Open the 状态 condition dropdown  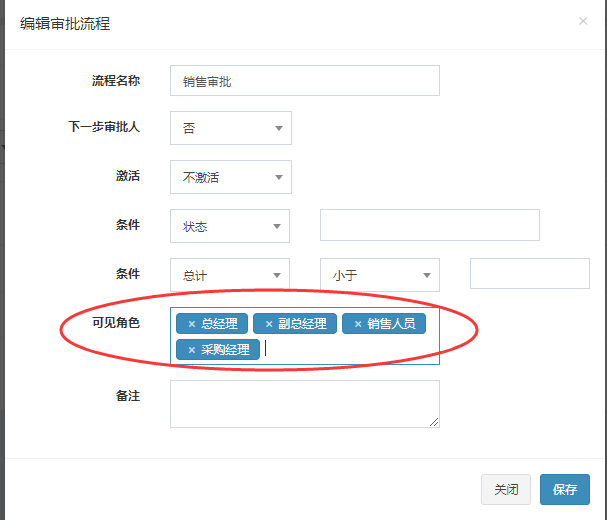coord(230,226)
